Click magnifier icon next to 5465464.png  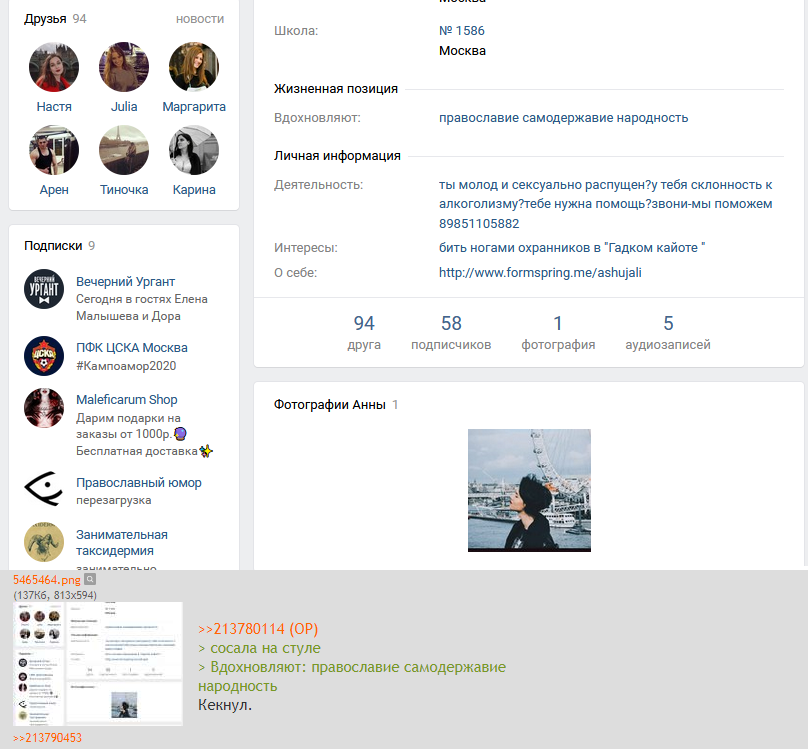pos(89,579)
